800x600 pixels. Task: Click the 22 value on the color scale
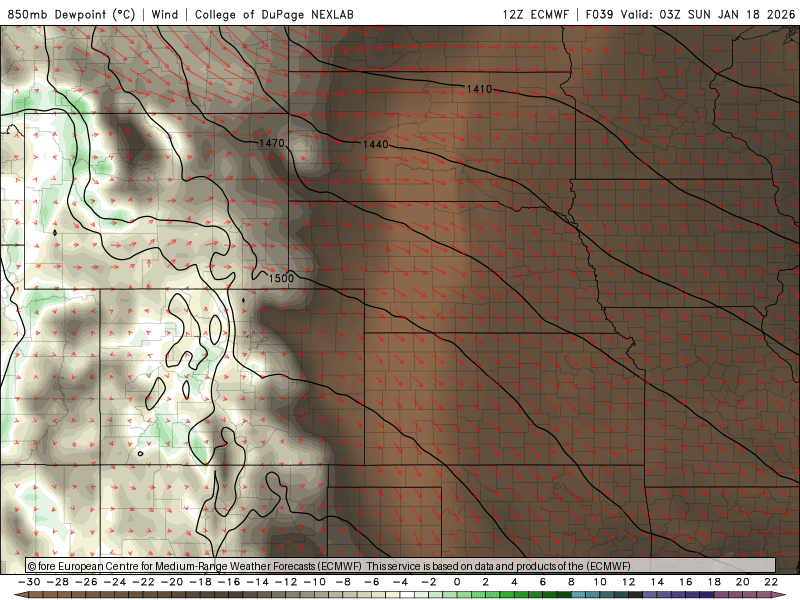coord(771,582)
